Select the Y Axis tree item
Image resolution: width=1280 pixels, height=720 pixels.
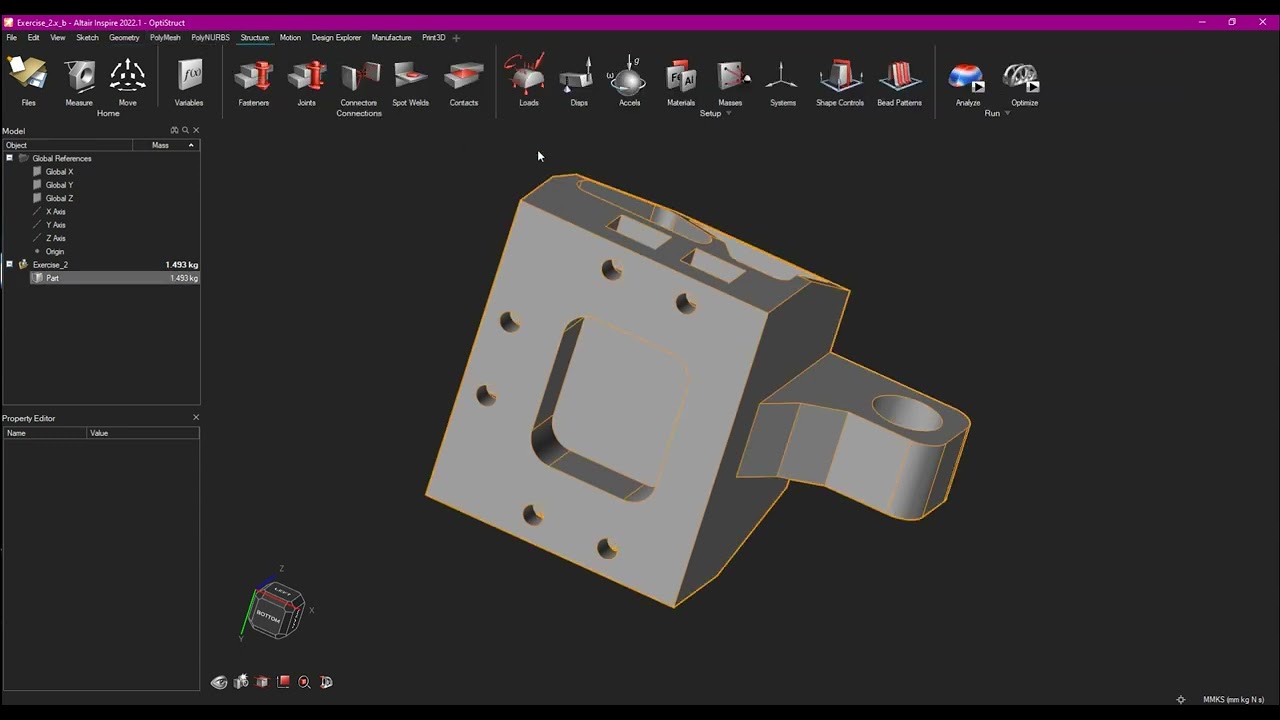click(55, 225)
